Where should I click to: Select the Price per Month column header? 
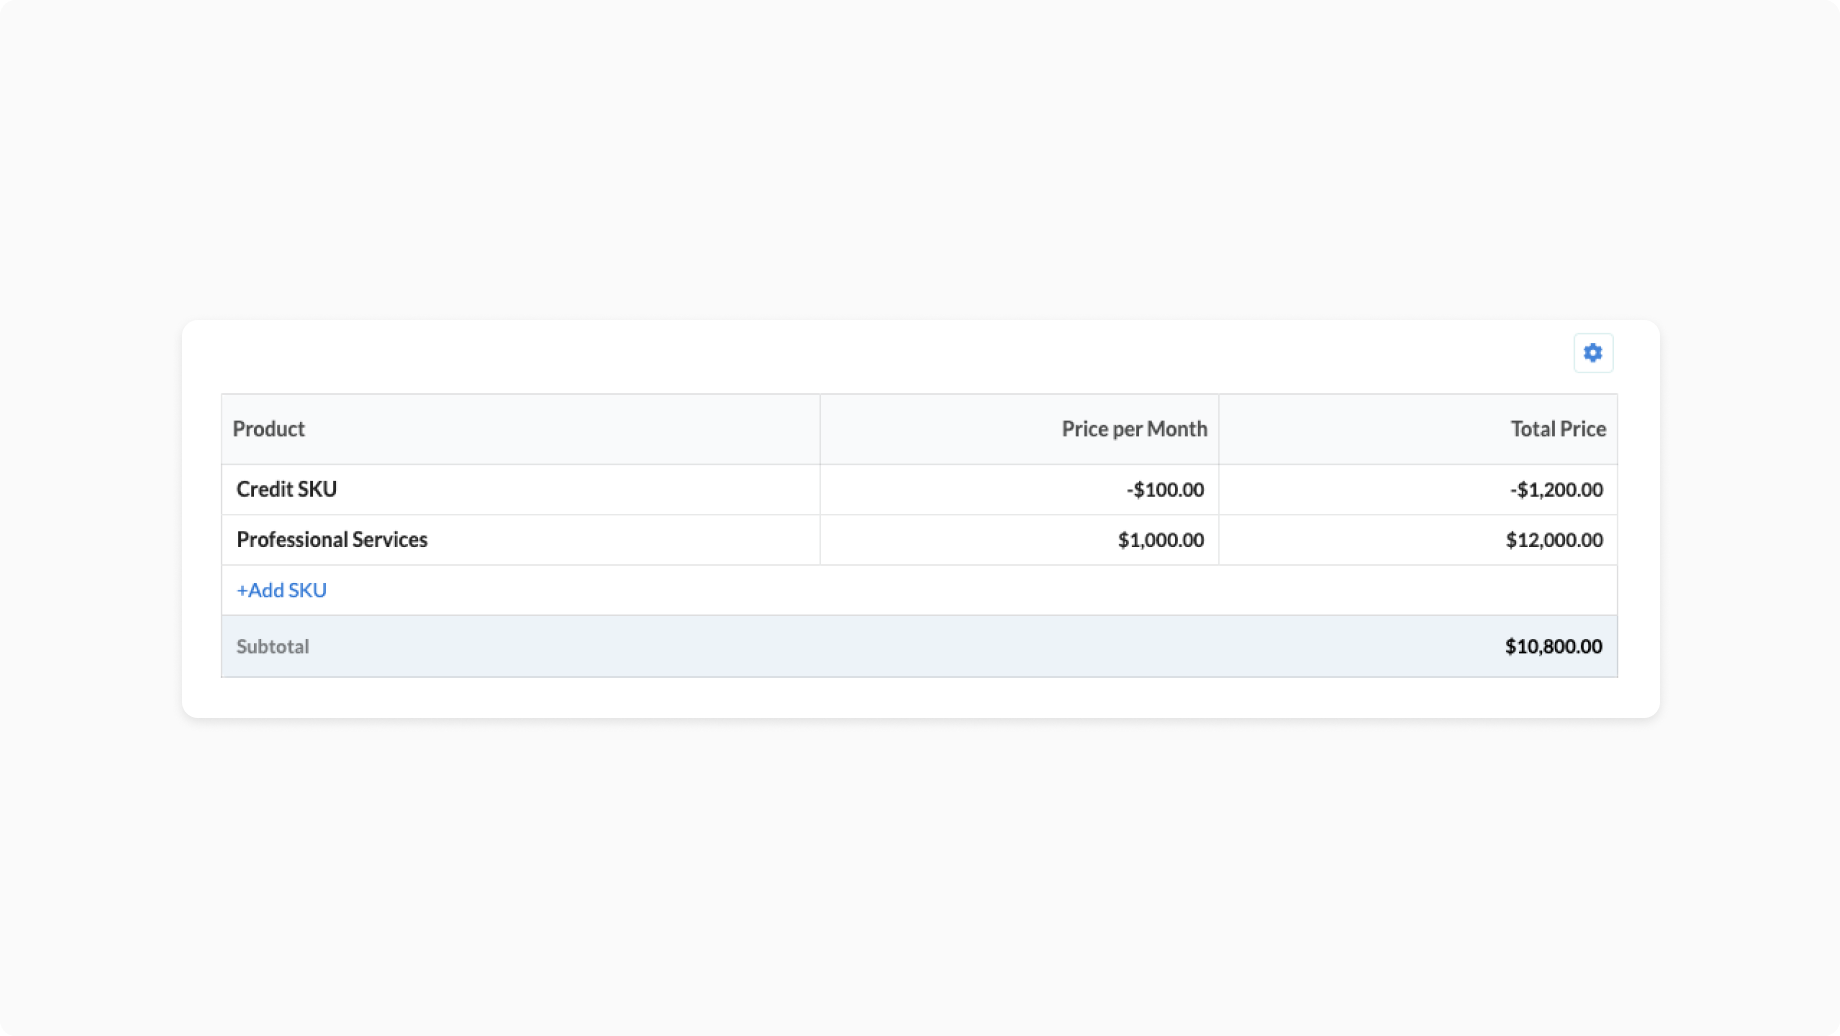click(1134, 429)
